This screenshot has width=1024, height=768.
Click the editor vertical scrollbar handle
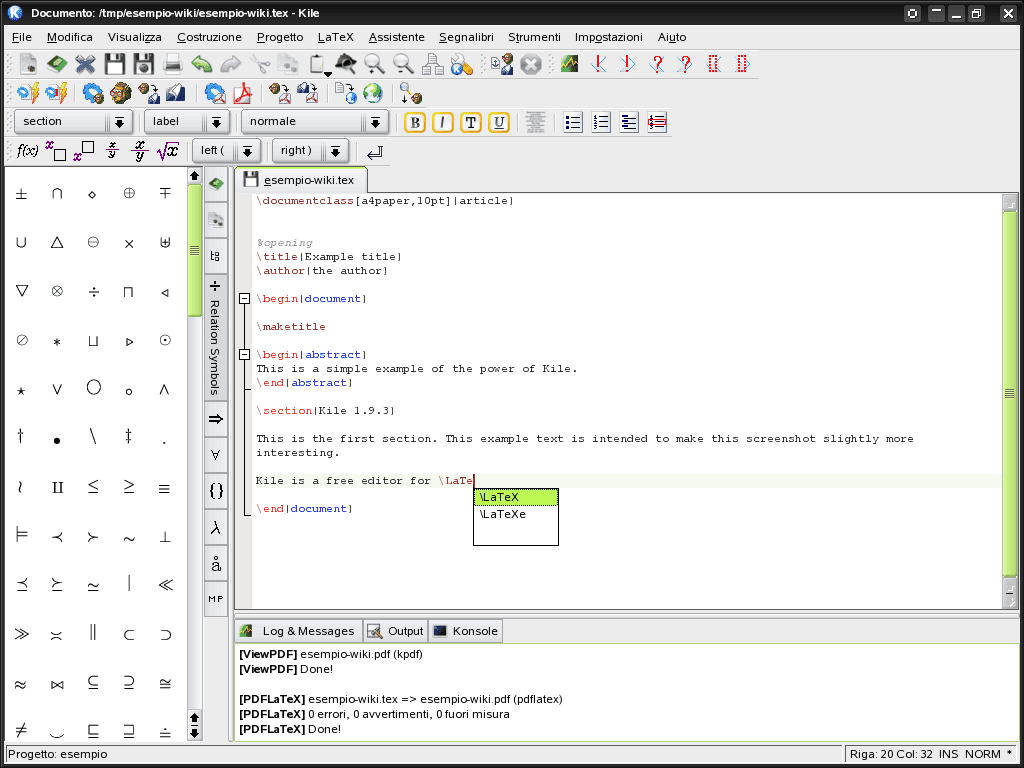[x=1010, y=393]
